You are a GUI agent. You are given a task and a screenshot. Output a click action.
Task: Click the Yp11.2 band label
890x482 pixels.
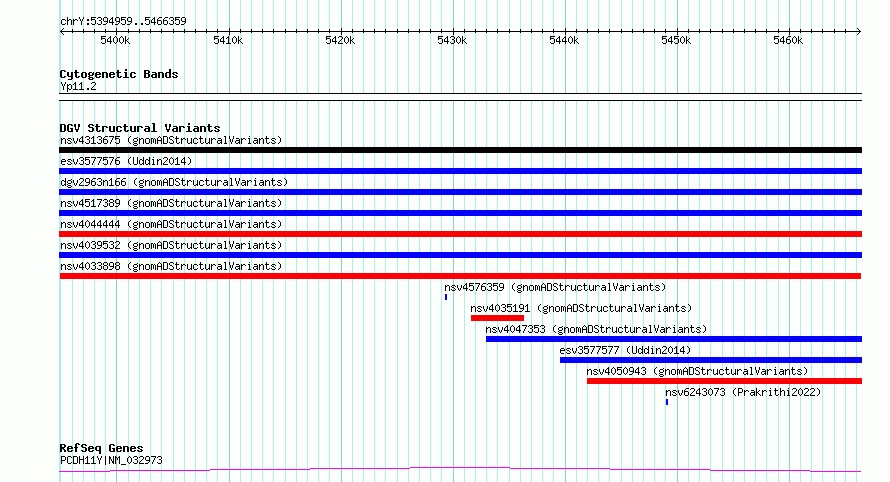78,86
